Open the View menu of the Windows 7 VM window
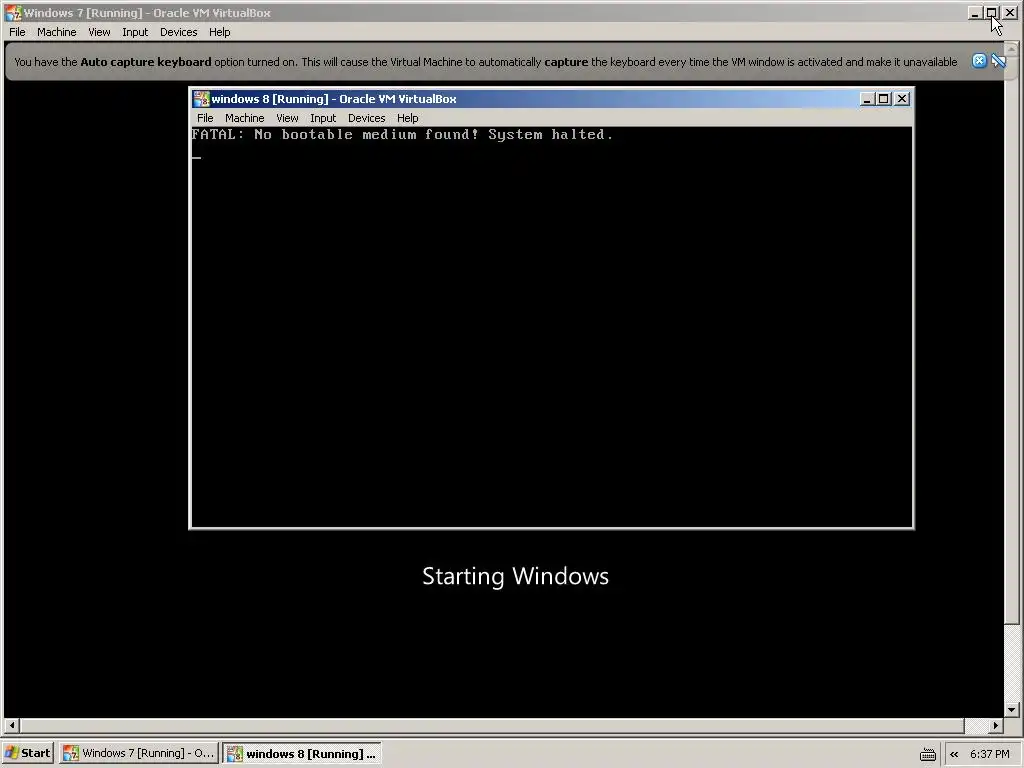1024x768 pixels. click(99, 32)
